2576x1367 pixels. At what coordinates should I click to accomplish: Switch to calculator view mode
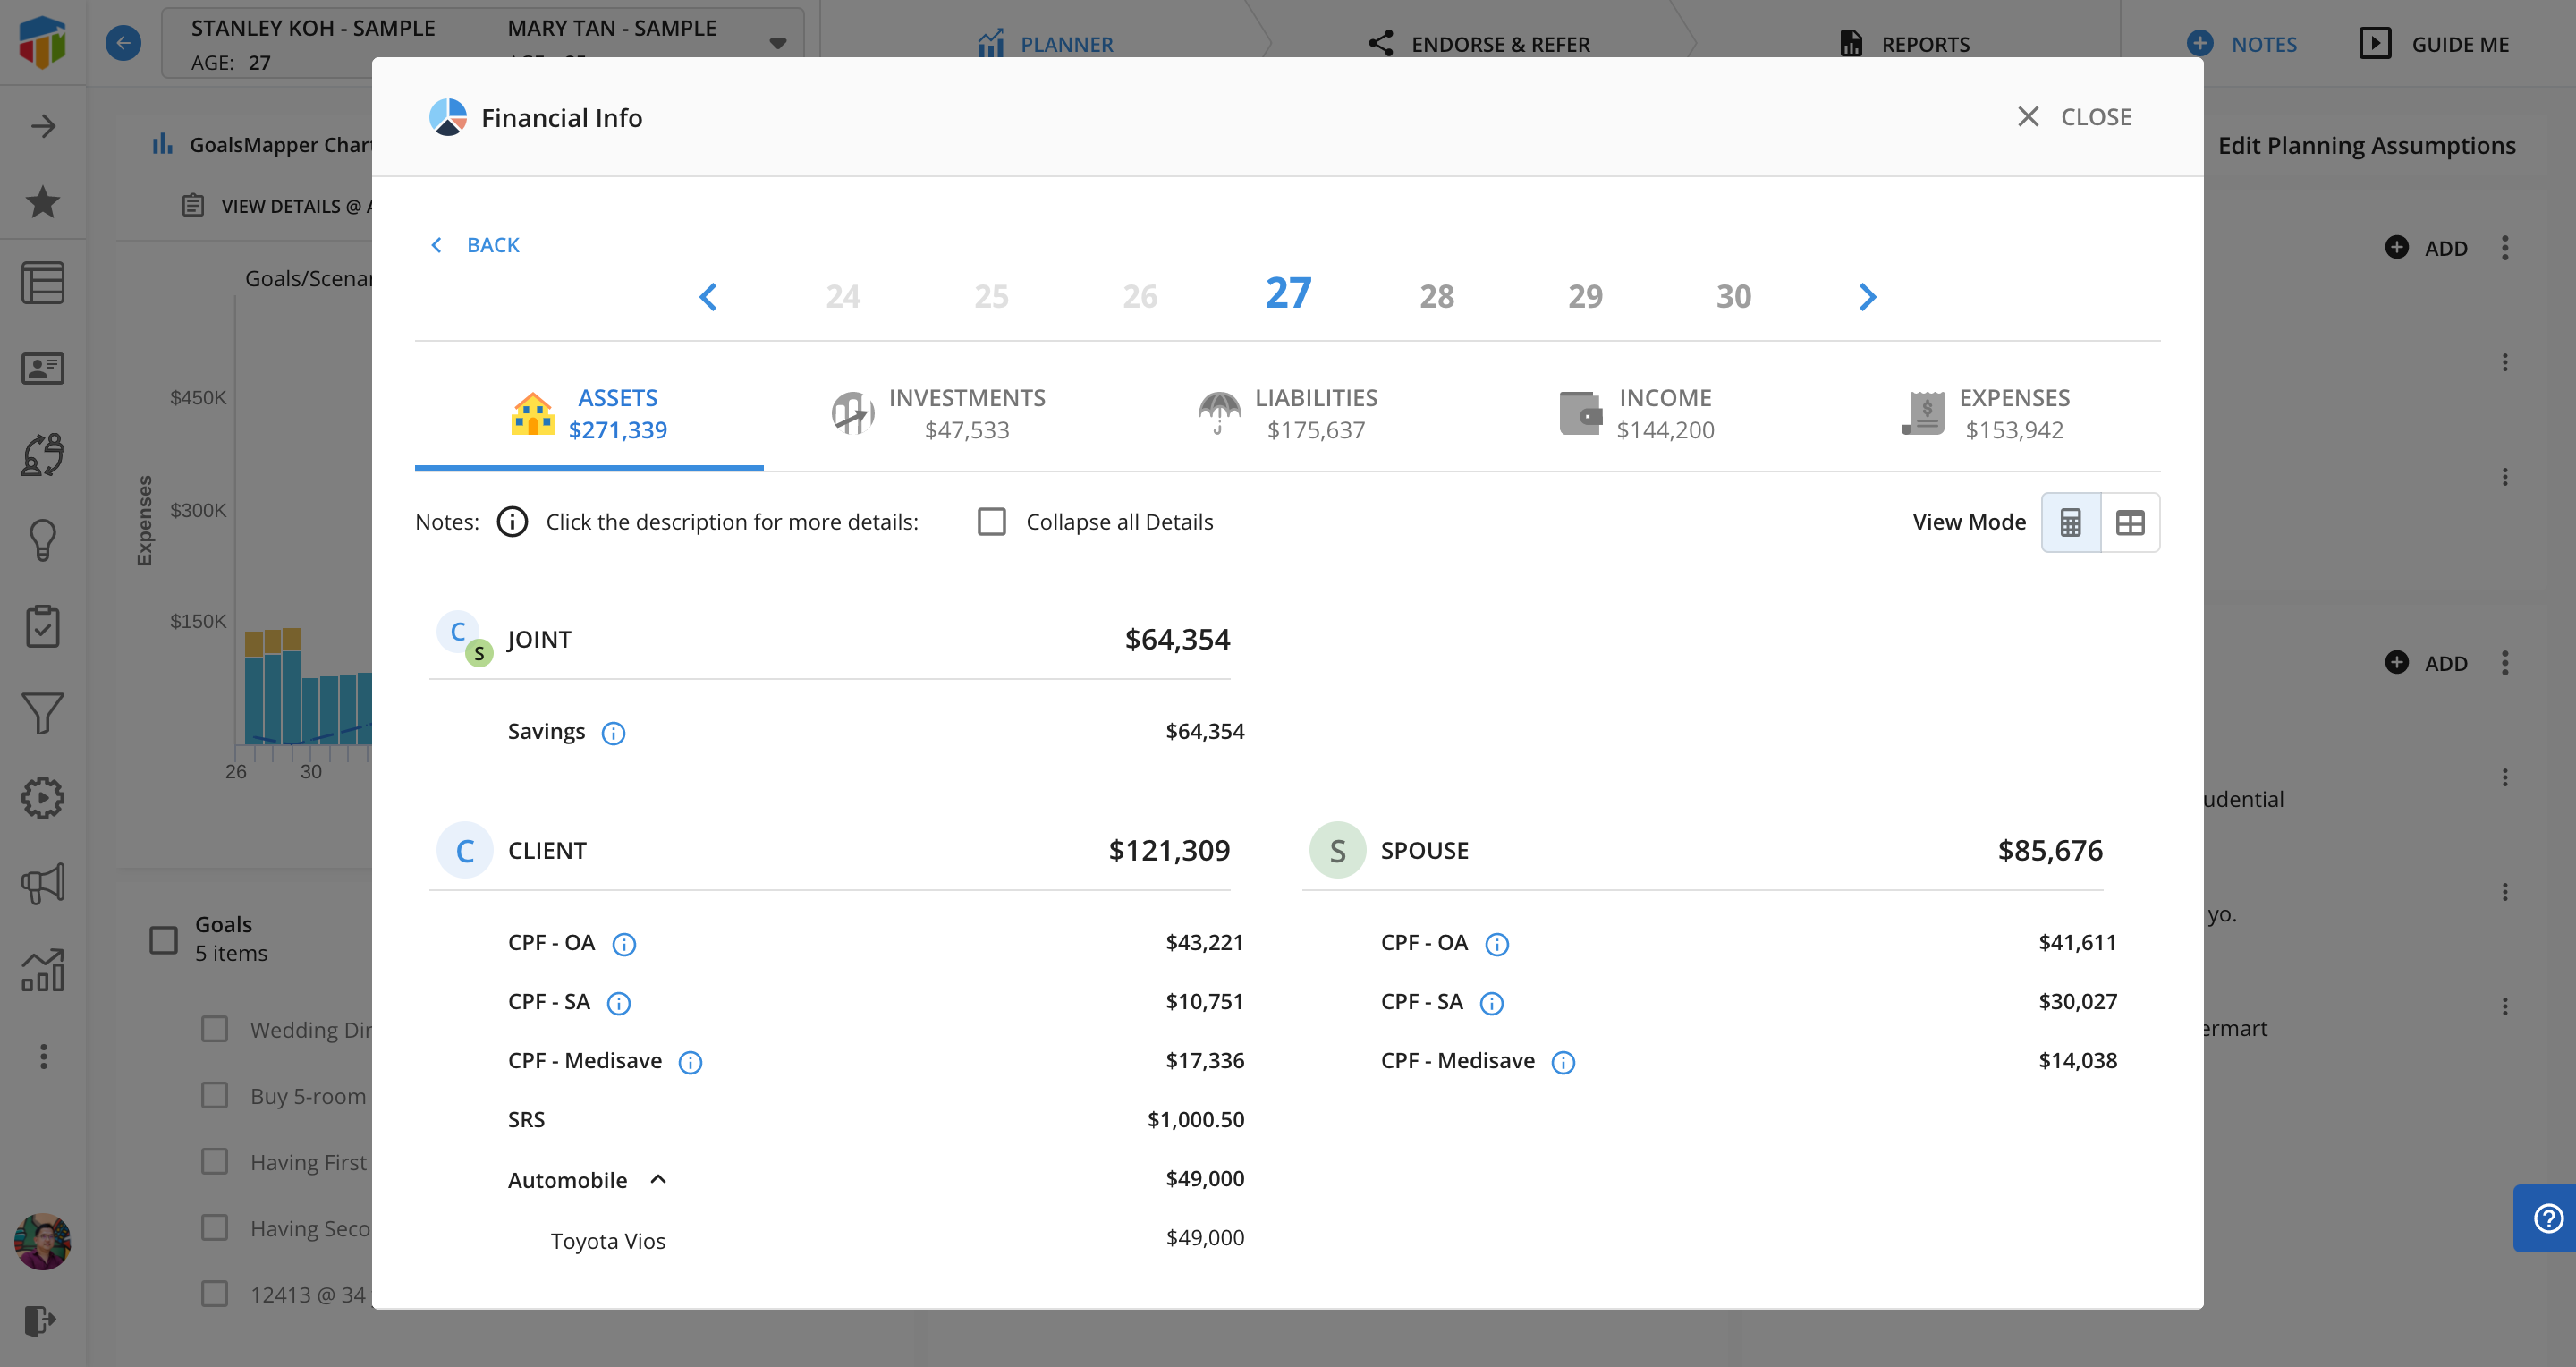pyautogui.click(x=2070, y=522)
